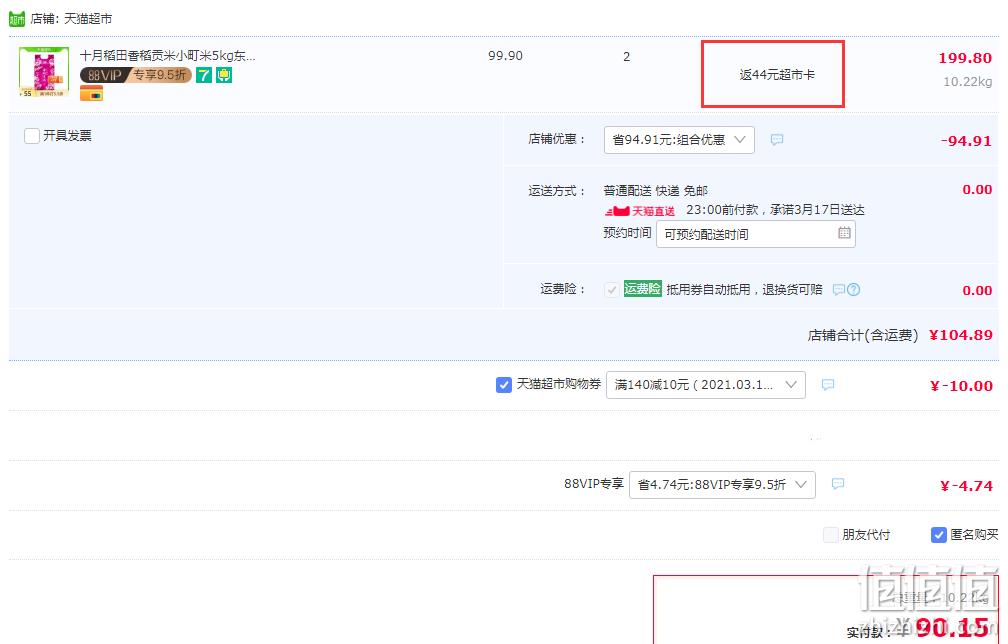
Task: Open the rice product thumbnail image
Action: click(44, 72)
